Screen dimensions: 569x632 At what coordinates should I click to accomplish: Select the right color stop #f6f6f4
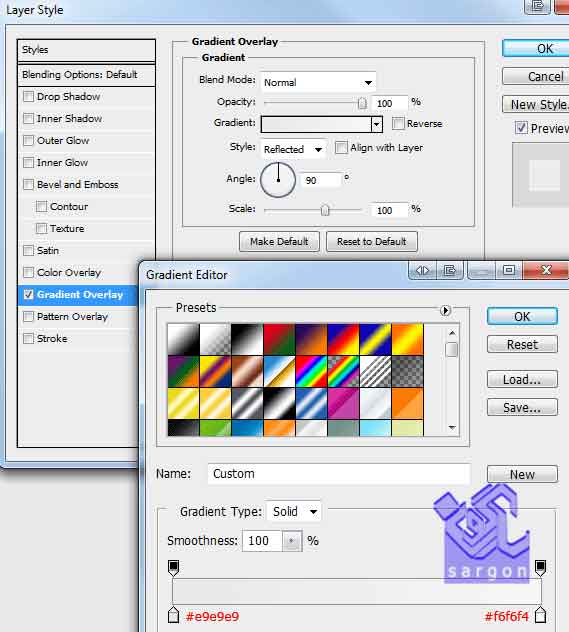pyautogui.click(x=540, y=615)
